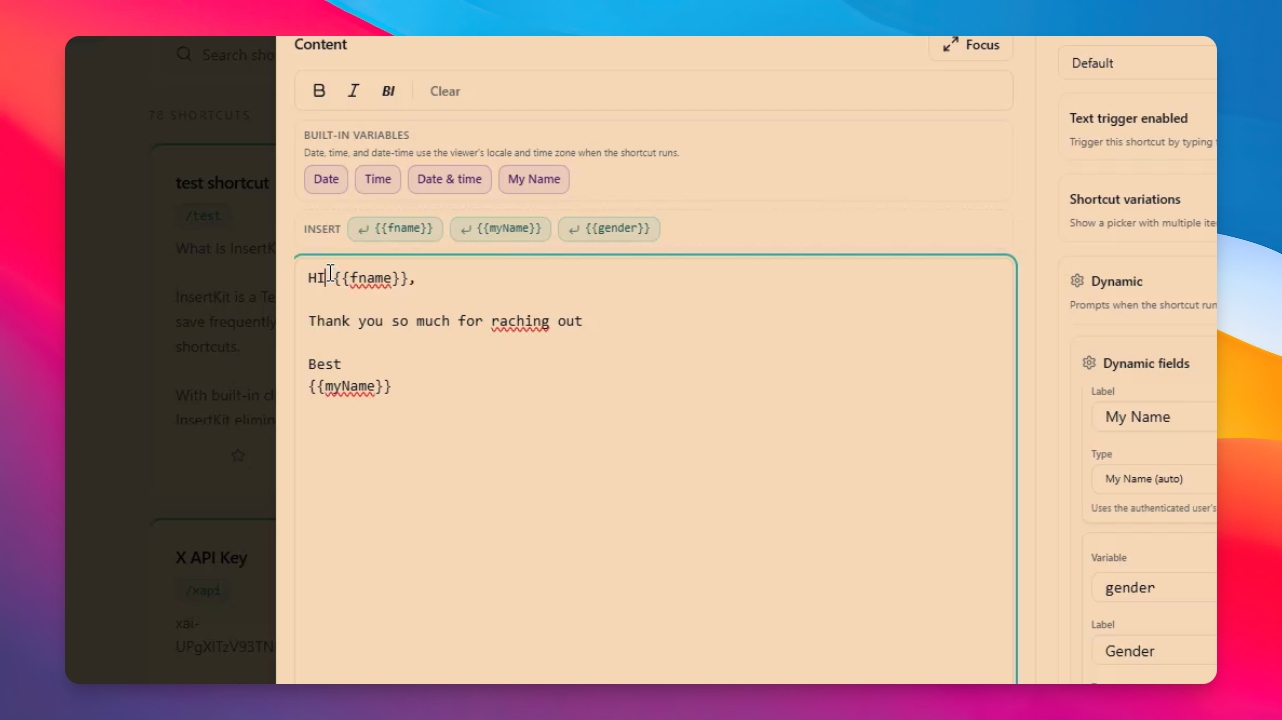Click the Dynamic fields gear icon
This screenshot has height=720, width=1282.
pos(1089,363)
